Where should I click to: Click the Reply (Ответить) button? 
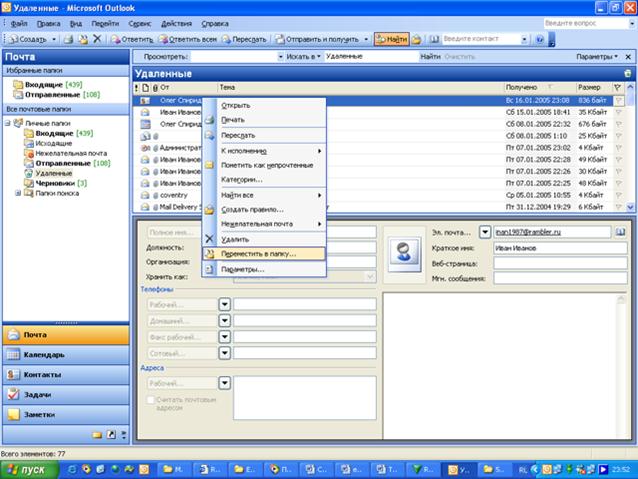coord(132,39)
